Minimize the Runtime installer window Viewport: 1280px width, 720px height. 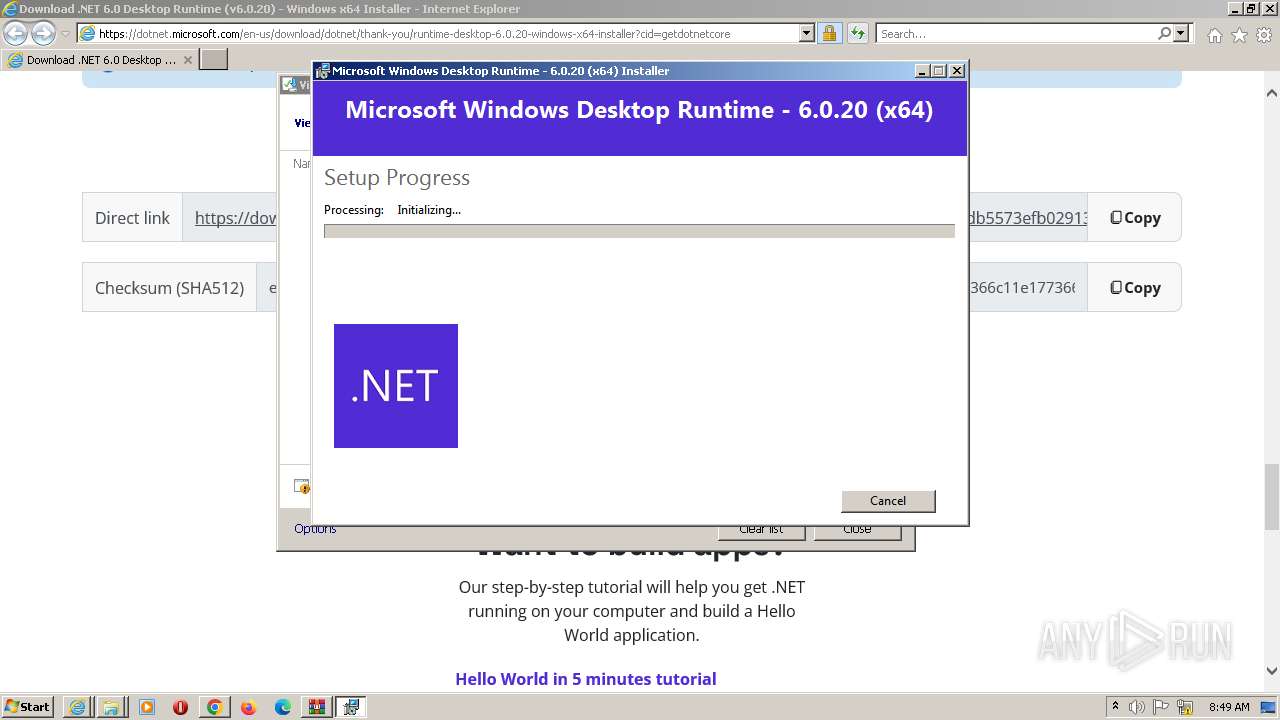pos(922,71)
